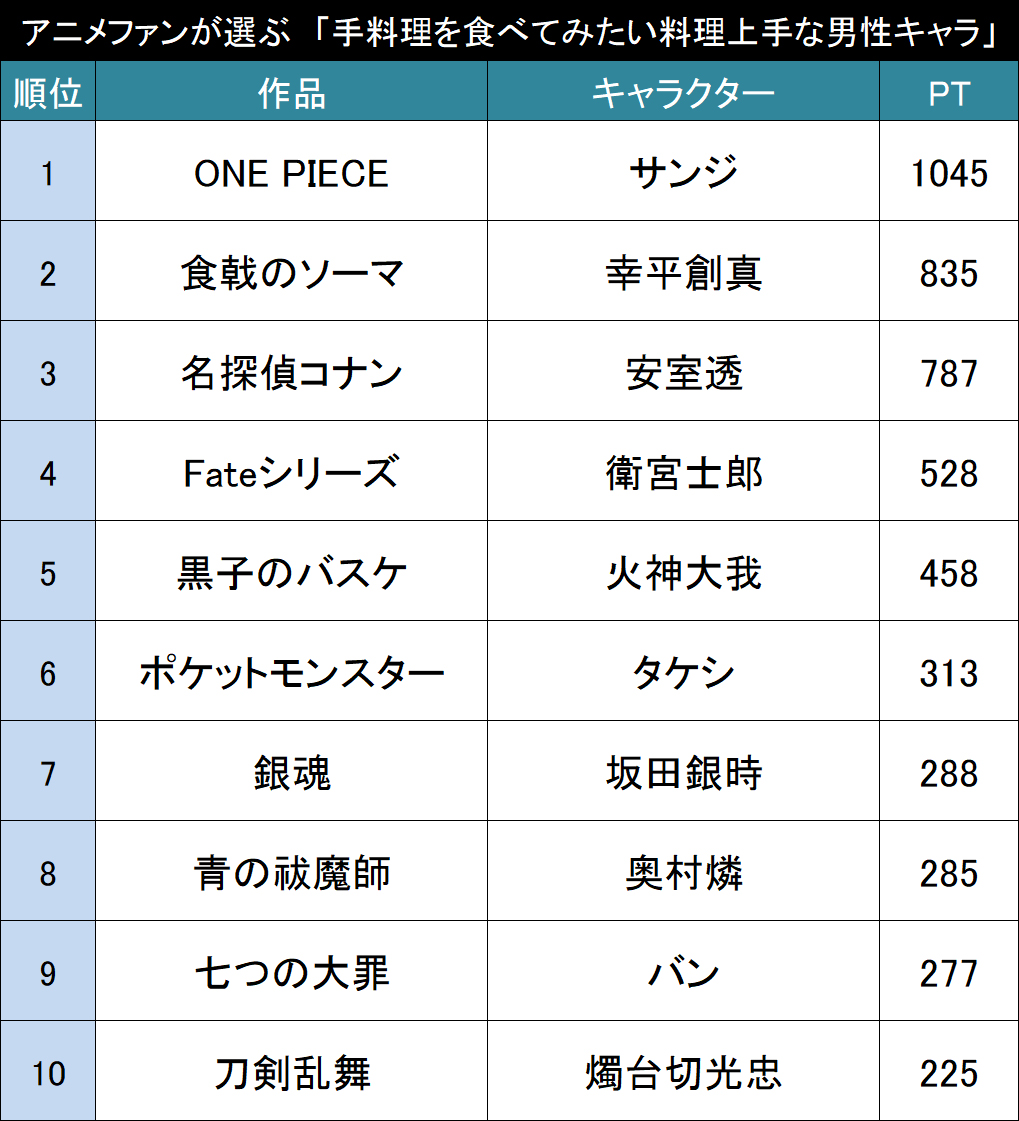This screenshot has height=1121, width=1019.
Task: Select the Fateシリーズ cell
Action: coord(292,471)
